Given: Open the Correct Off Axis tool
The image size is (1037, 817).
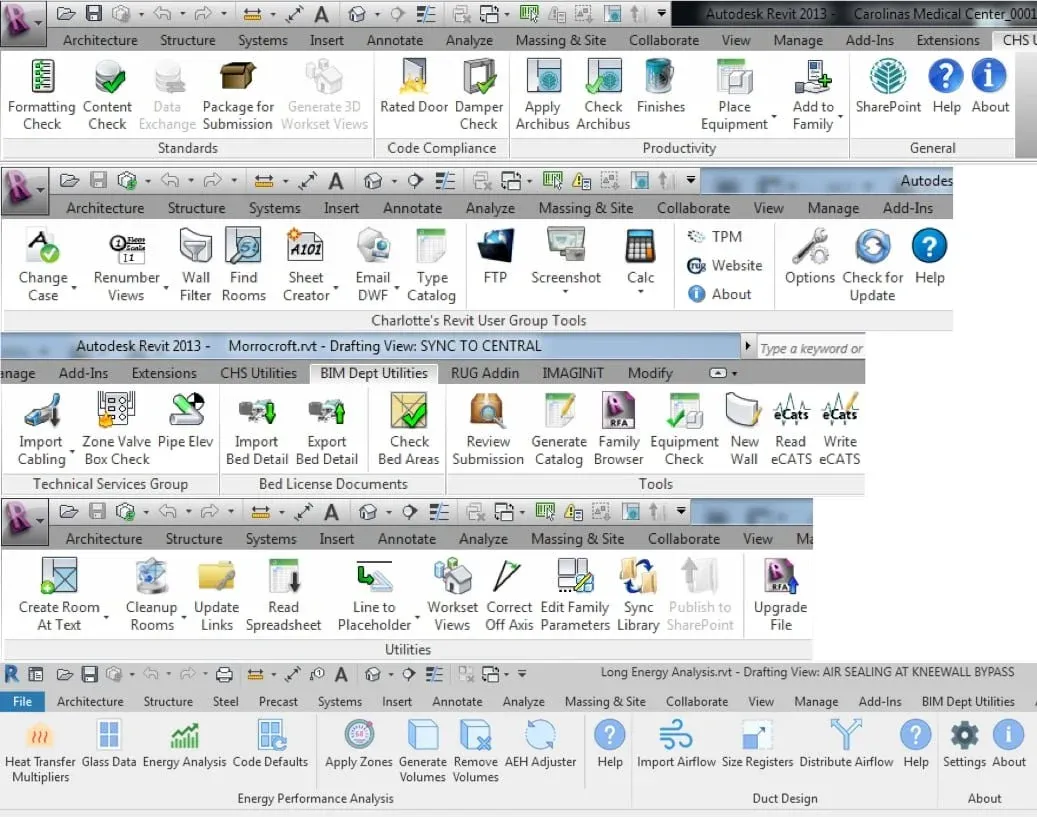Looking at the screenshot, I should (509, 595).
